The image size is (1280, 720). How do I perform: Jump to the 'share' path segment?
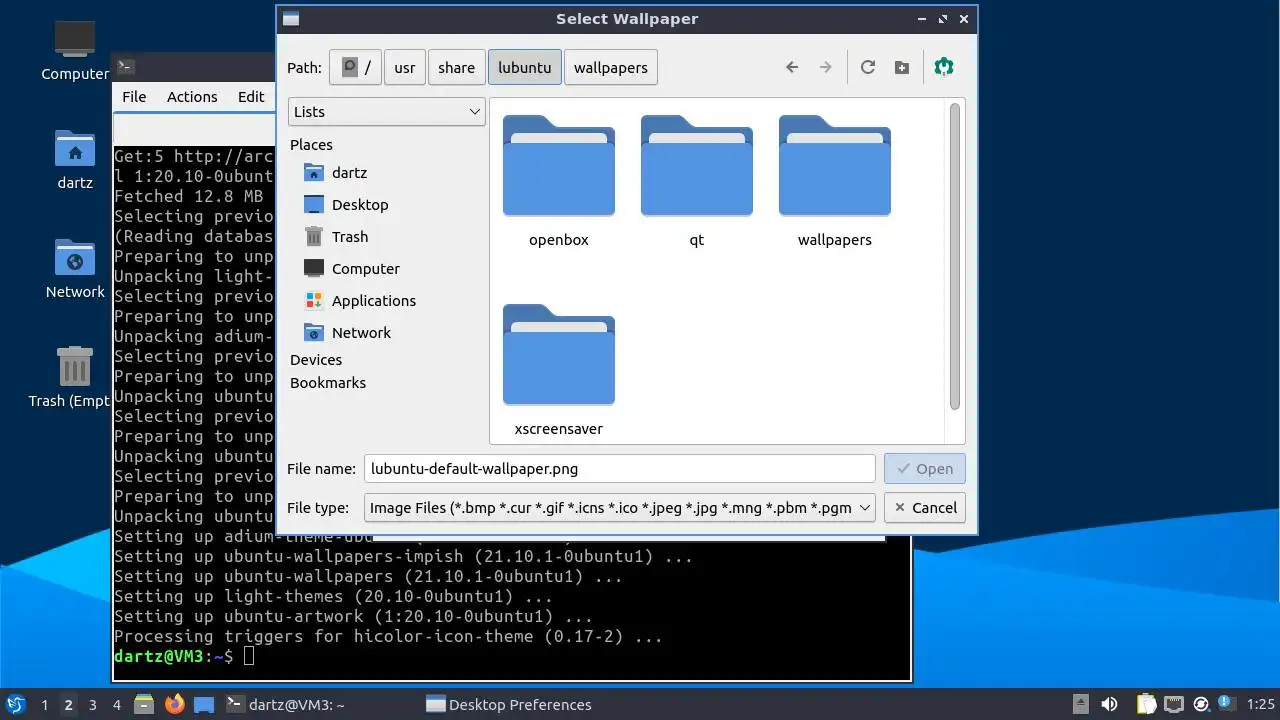pos(456,68)
